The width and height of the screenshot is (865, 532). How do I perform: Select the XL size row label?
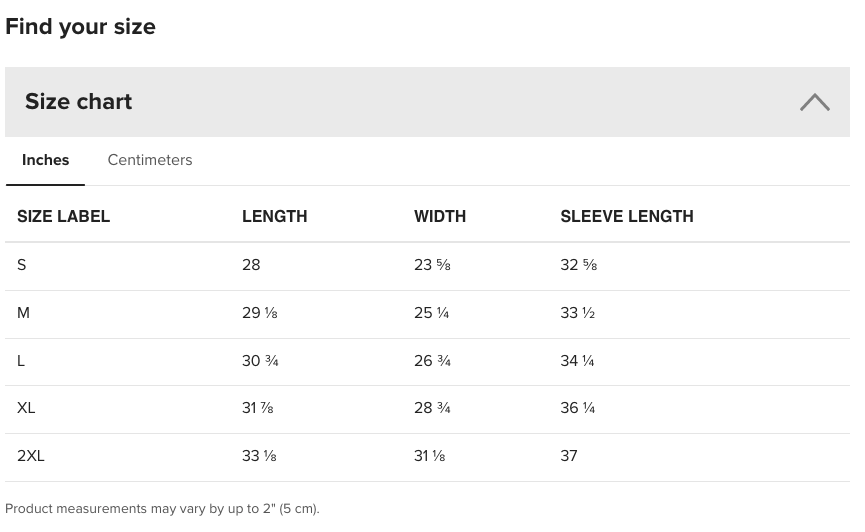(26, 408)
